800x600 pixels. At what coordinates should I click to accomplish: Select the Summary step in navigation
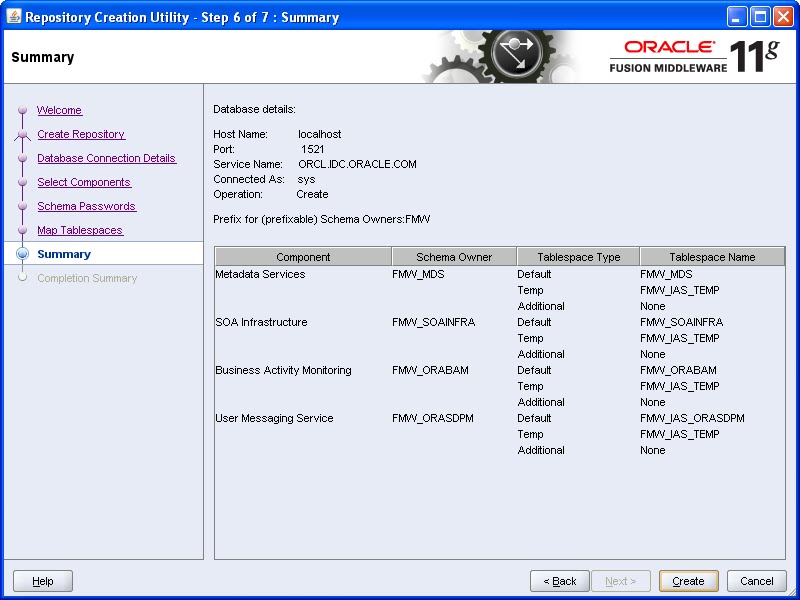coord(64,254)
